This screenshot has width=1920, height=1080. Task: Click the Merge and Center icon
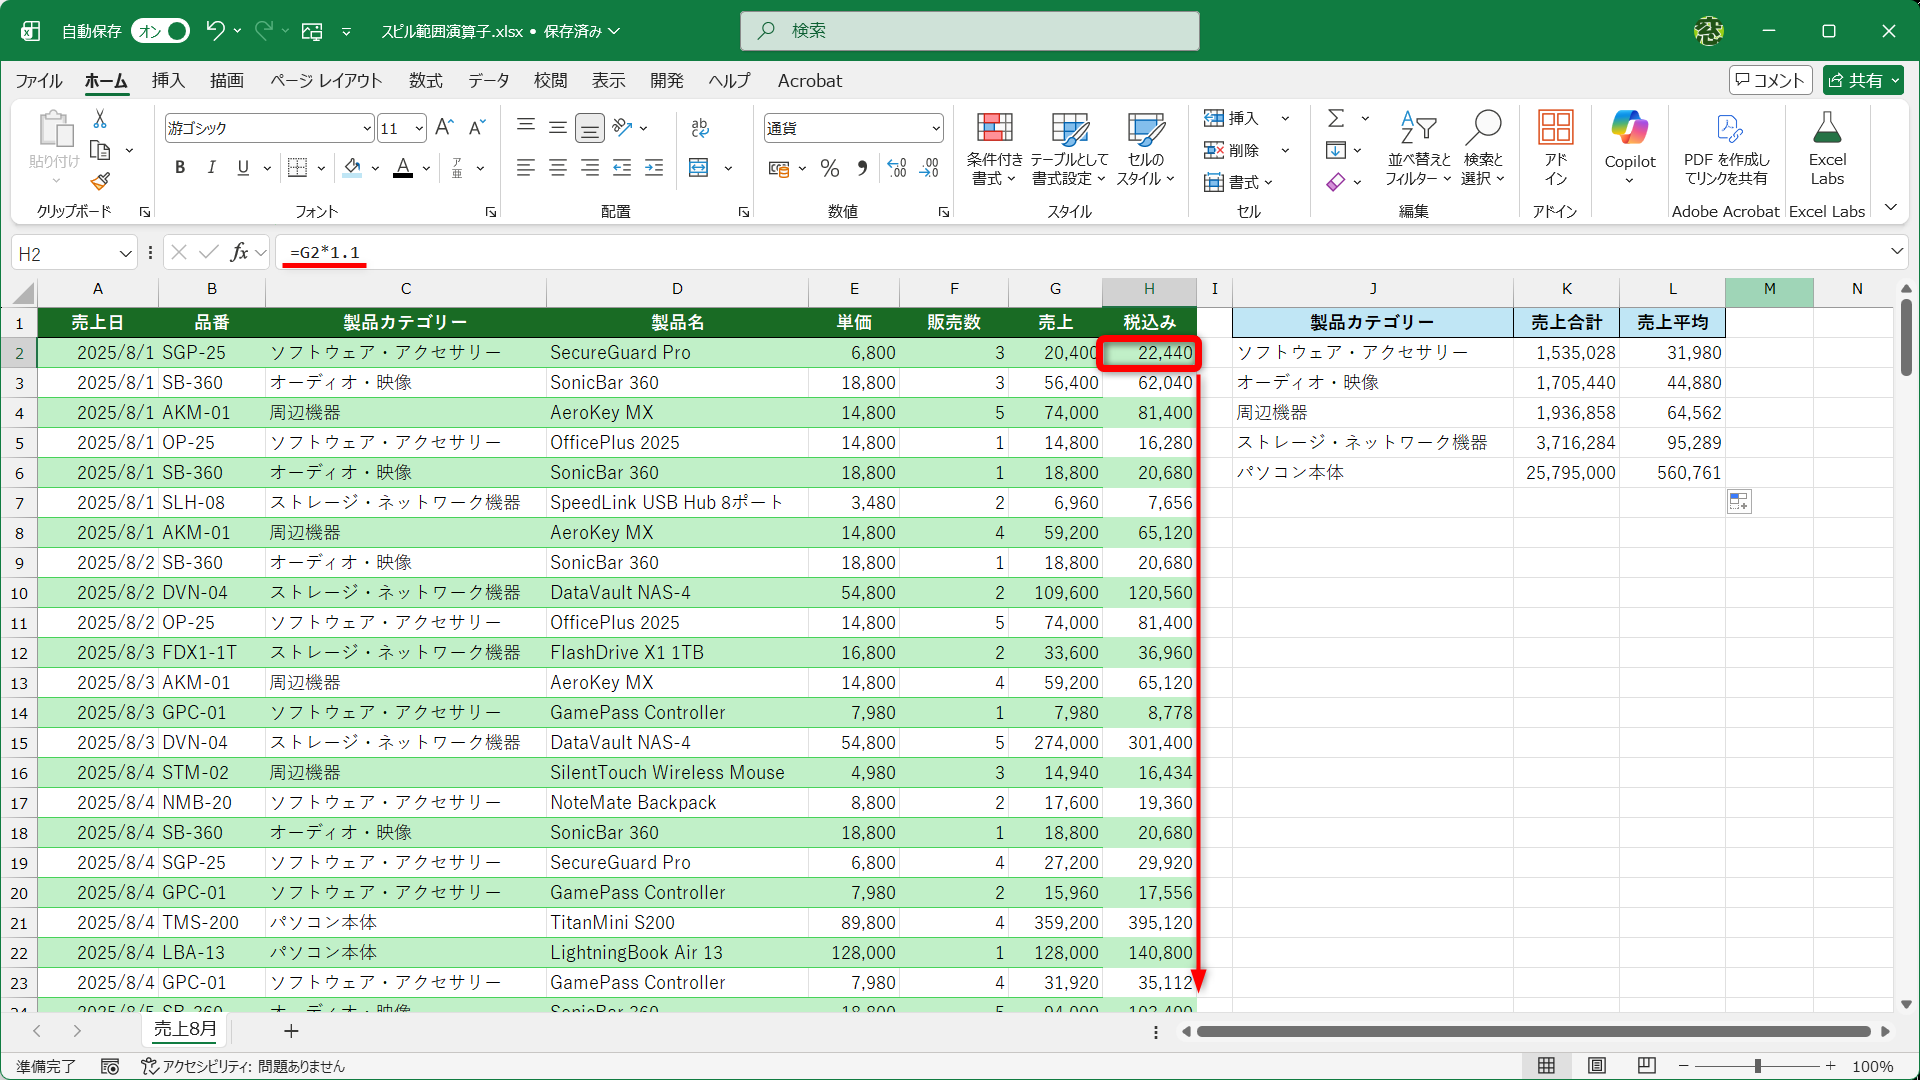pos(699,168)
